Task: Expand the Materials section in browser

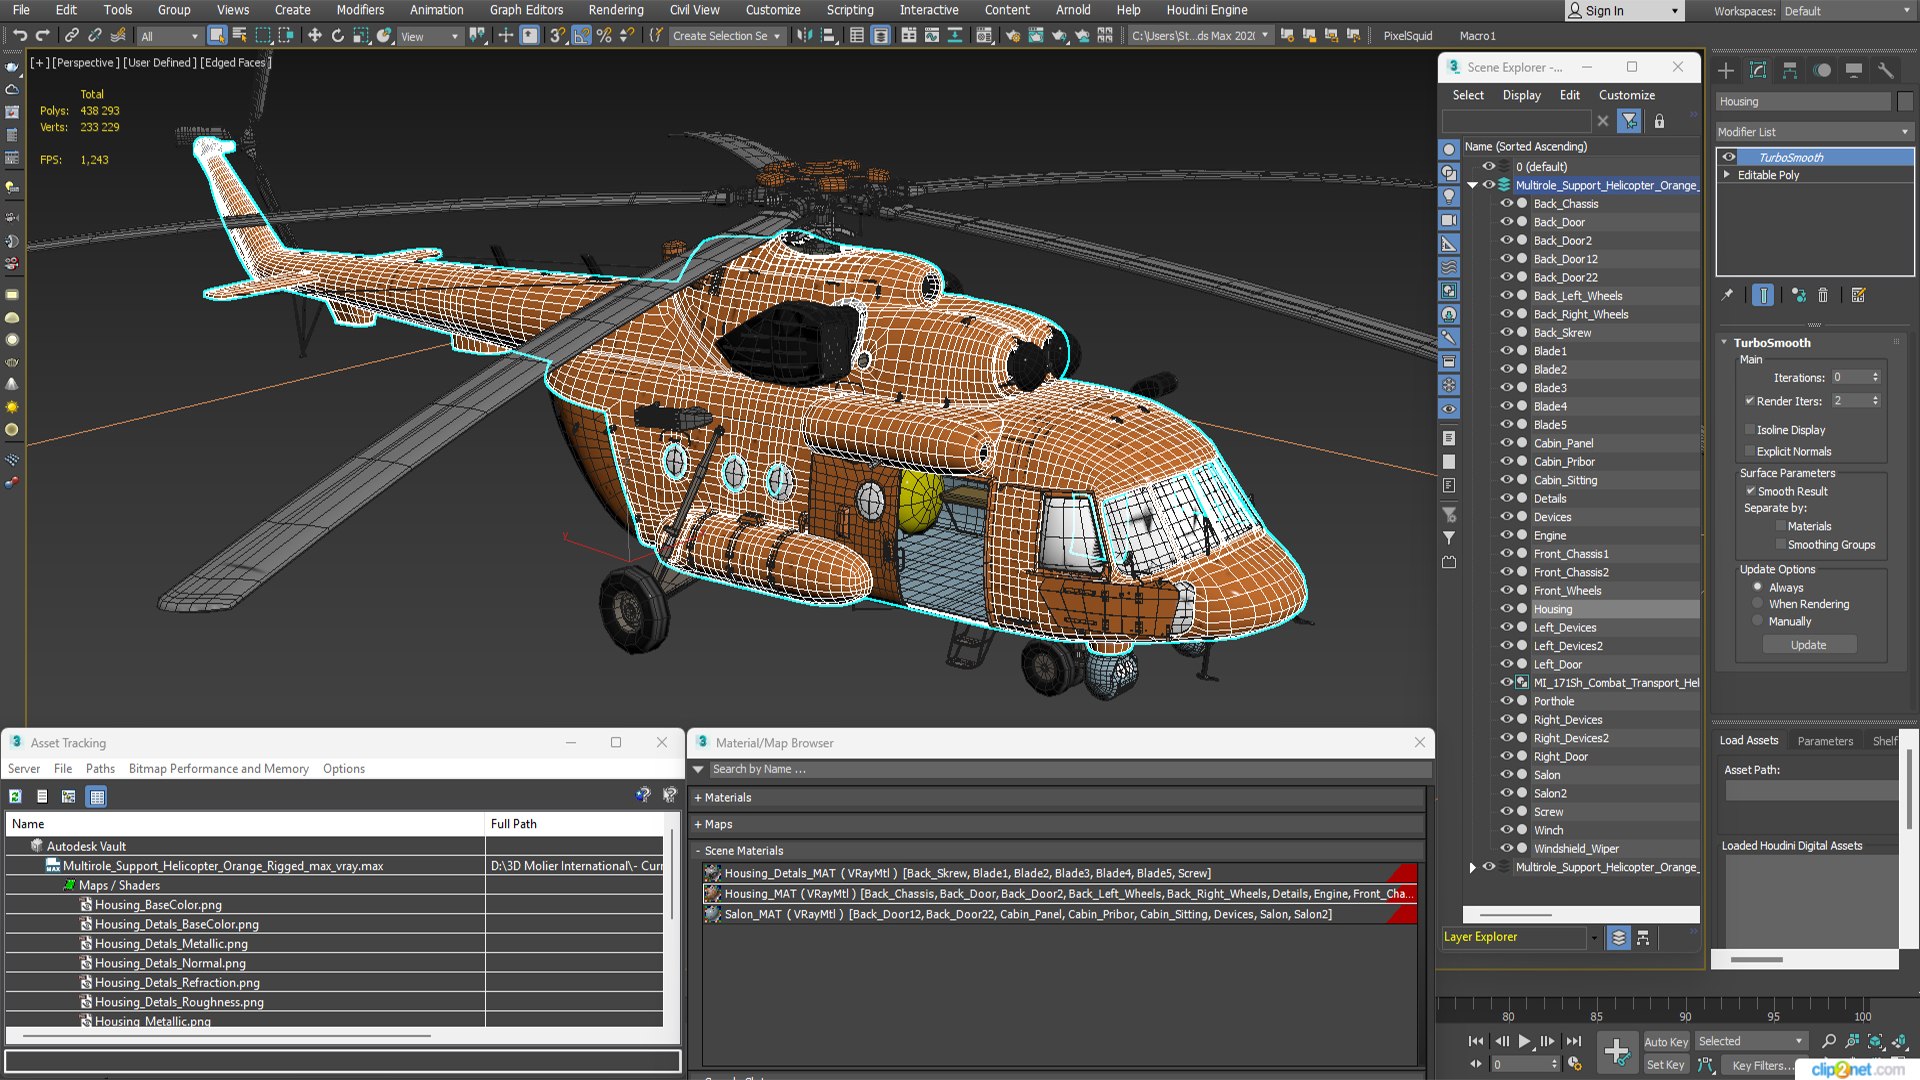Action: [x=698, y=798]
